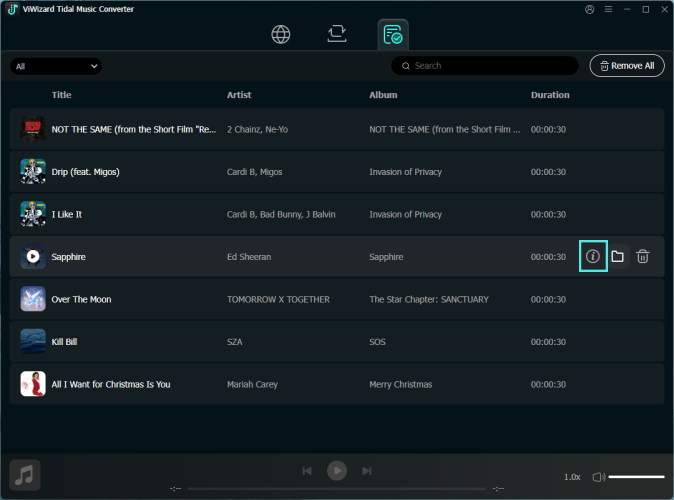Click artist 'TOMORROW X TOGETHER'
674x500 pixels.
278,299
